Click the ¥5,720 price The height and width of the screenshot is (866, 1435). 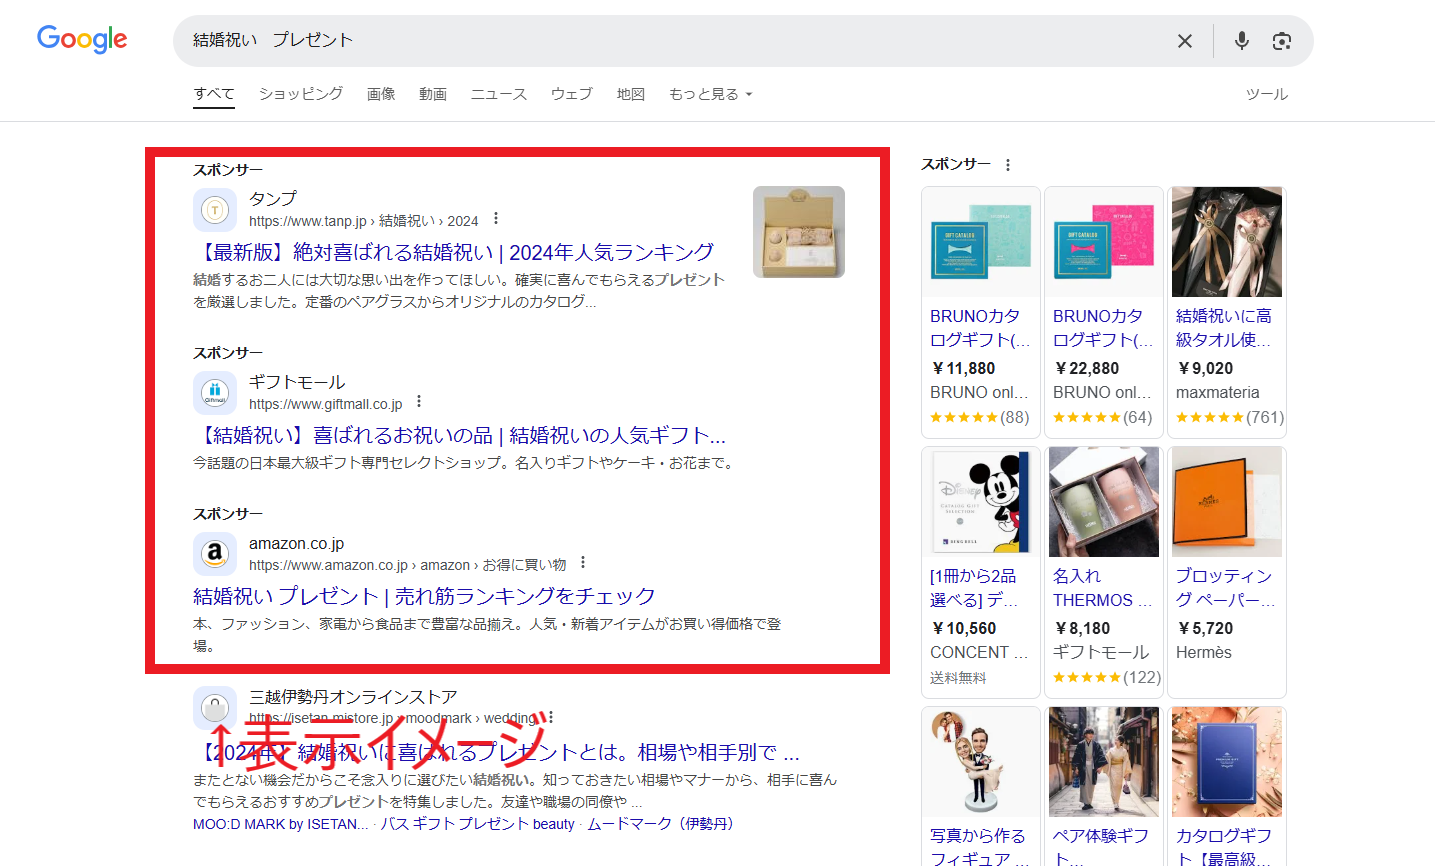[1206, 628]
